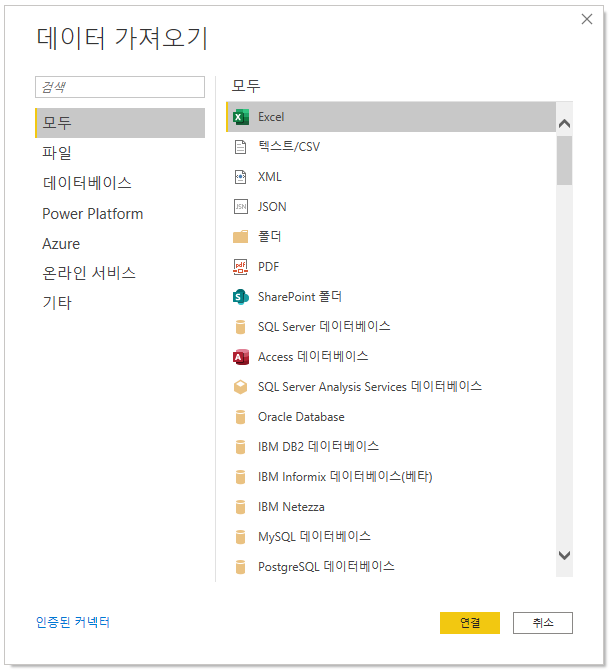Select the Access 데이터베이스 label
Viewport: 610px width, 672px height.
(313, 357)
